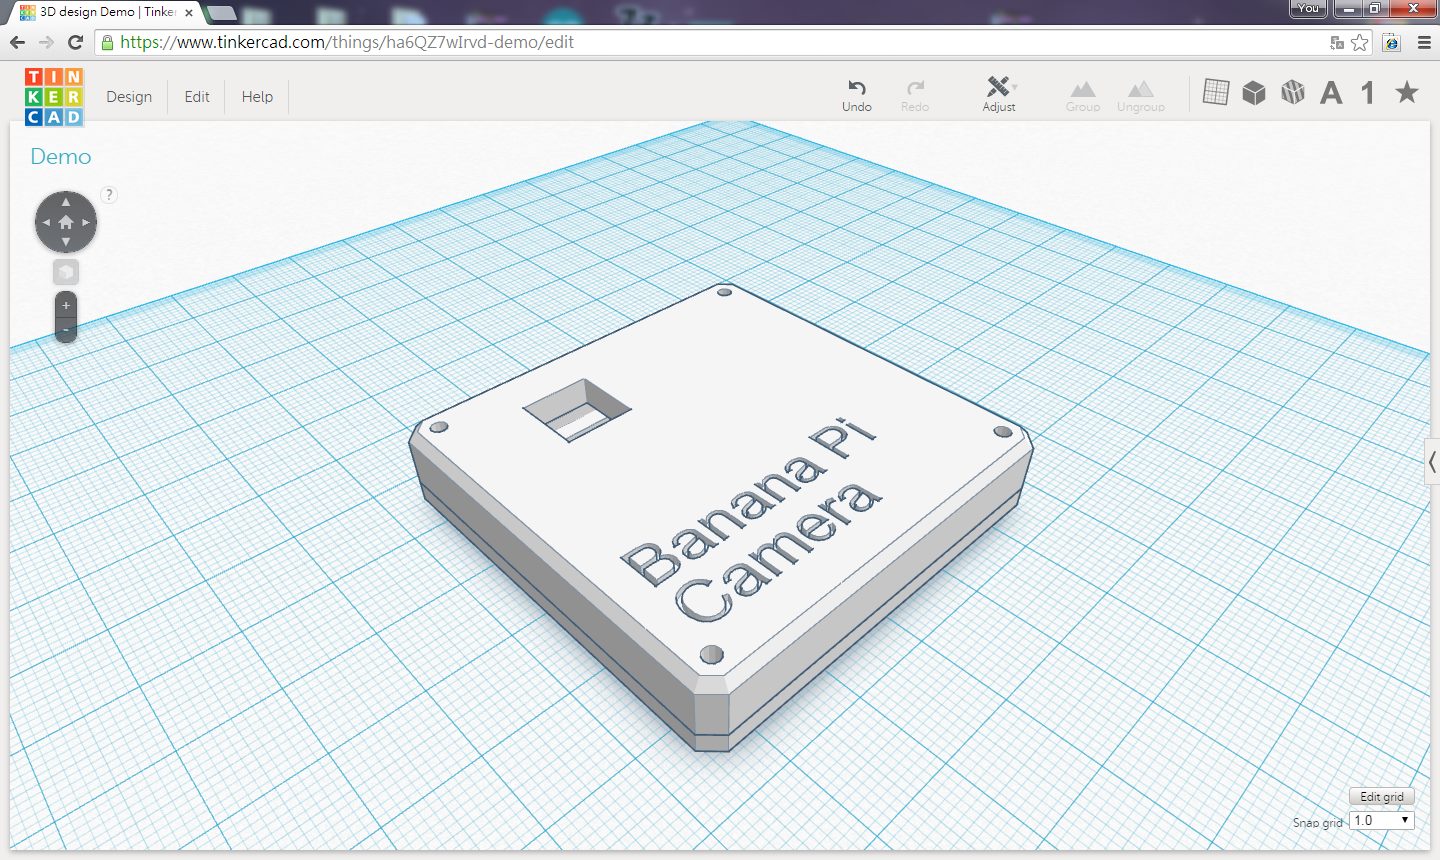Click home view on navigation pad
This screenshot has width=1440, height=860.
66,222
